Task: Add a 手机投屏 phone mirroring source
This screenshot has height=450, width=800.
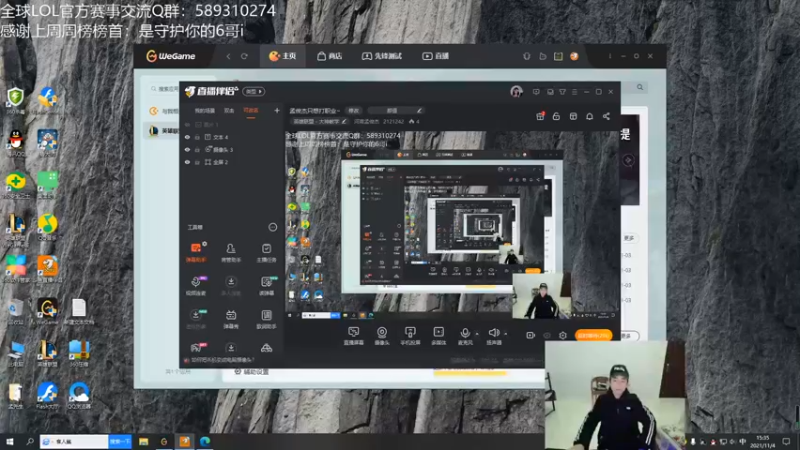Action: 410,336
